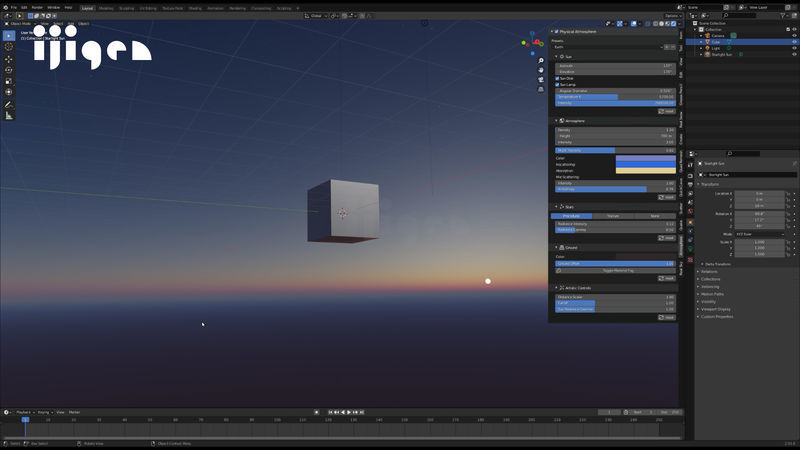The image size is (800, 450).
Task: Switch to the Shading workspace tab
Action: click(x=195, y=8)
